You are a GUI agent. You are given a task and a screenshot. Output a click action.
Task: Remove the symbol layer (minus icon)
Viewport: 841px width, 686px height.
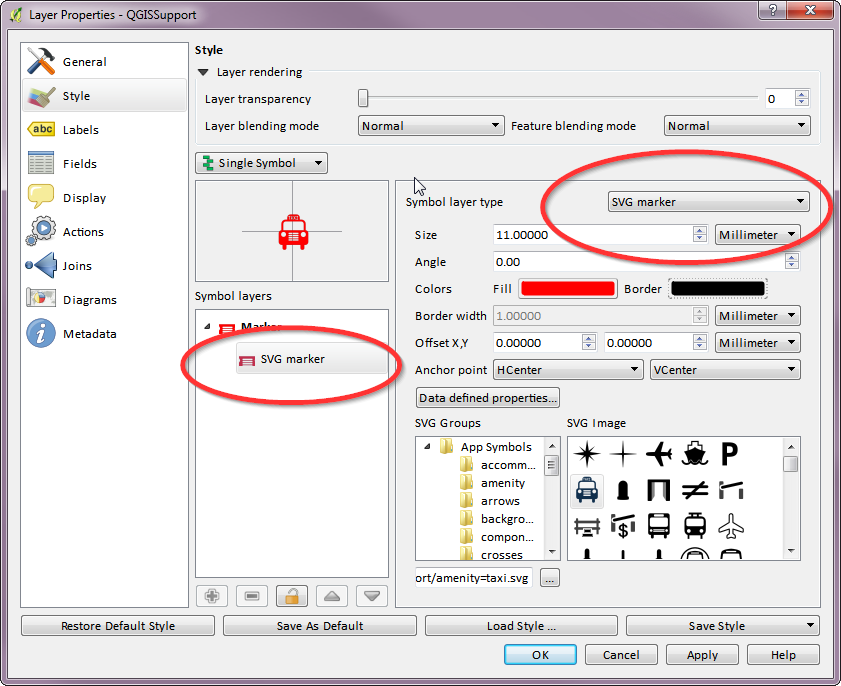(252, 595)
